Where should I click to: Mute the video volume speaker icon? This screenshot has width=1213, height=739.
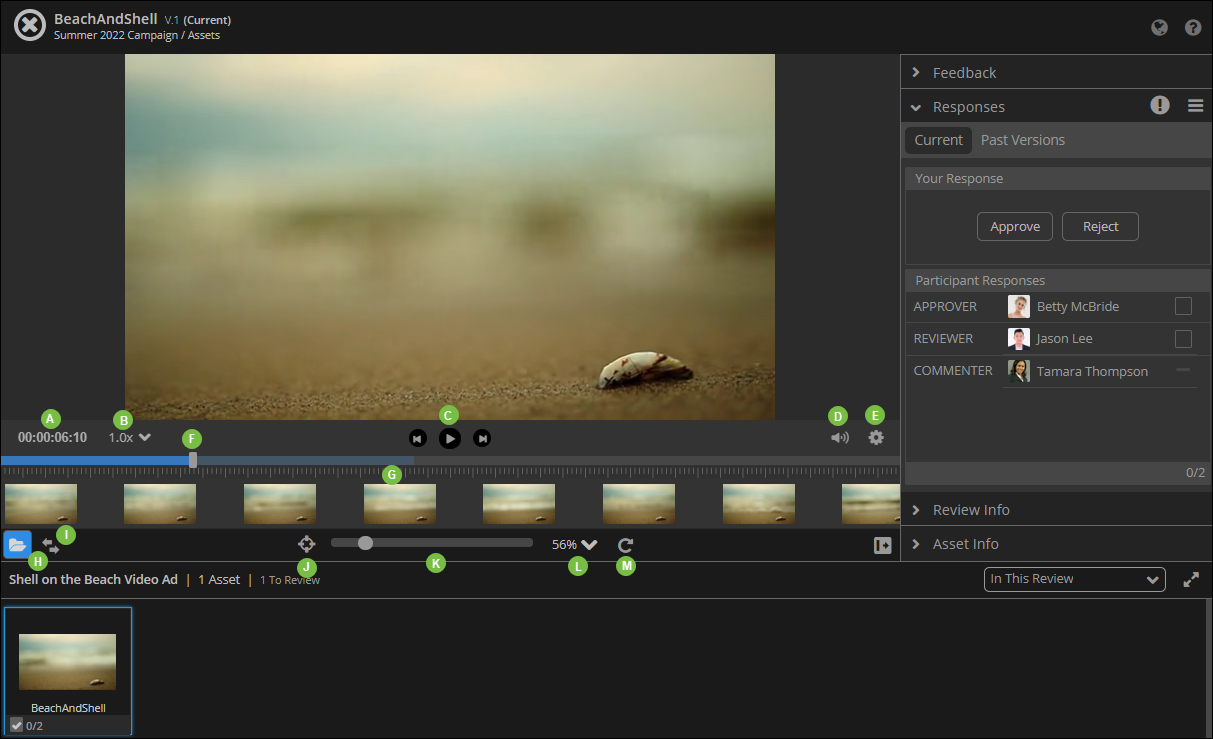point(840,437)
